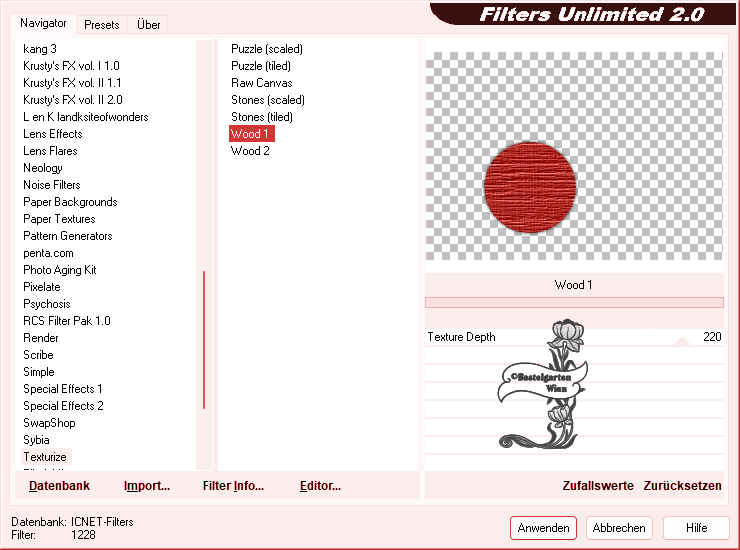The image size is (740, 550).
Task: Open the Datenbank menu
Action: coord(59,486)
